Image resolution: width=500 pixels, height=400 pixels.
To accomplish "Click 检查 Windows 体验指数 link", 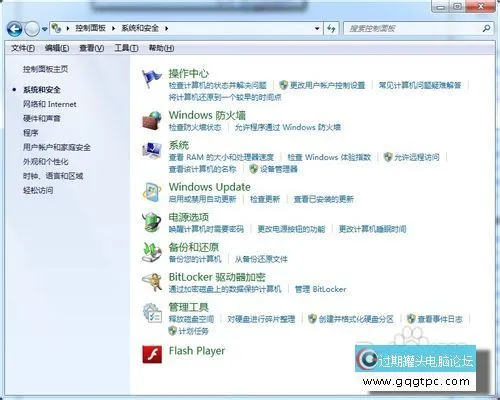I will (329, 157).
